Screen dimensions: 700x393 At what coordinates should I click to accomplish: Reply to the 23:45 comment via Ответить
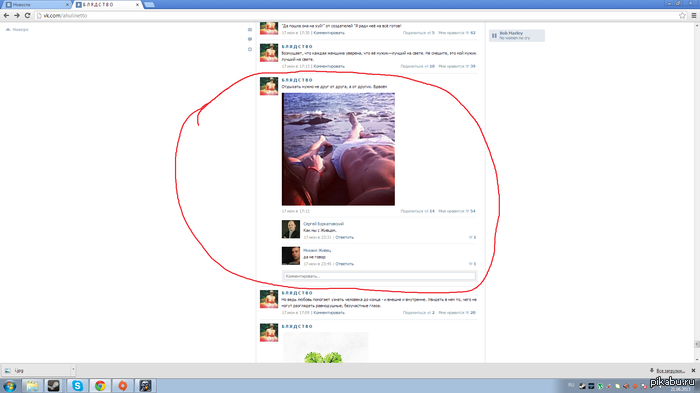[x=344, y=263]
